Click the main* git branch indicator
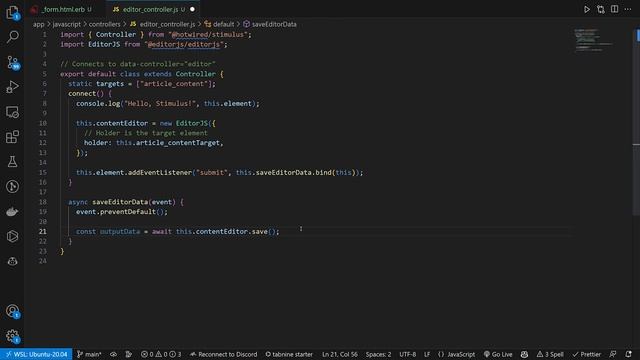This screenshot has width=640, height=360. tap(89, 354)
